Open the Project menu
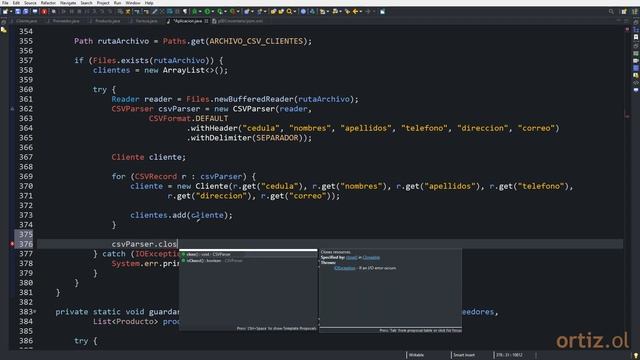The height and width of the screenshot is (360, 640). click(103, 3)
